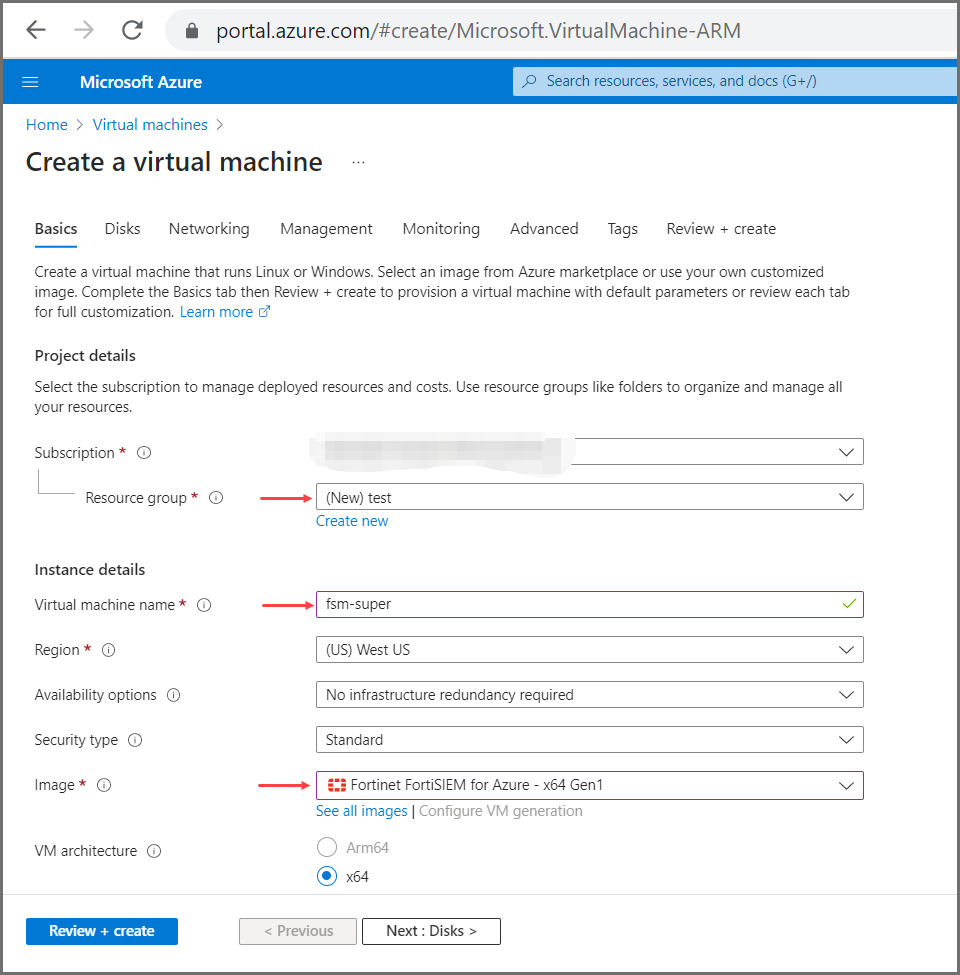Expand the Resource group dropdown
The width and height of the screenshot is (960, 975).
[589, 497]
